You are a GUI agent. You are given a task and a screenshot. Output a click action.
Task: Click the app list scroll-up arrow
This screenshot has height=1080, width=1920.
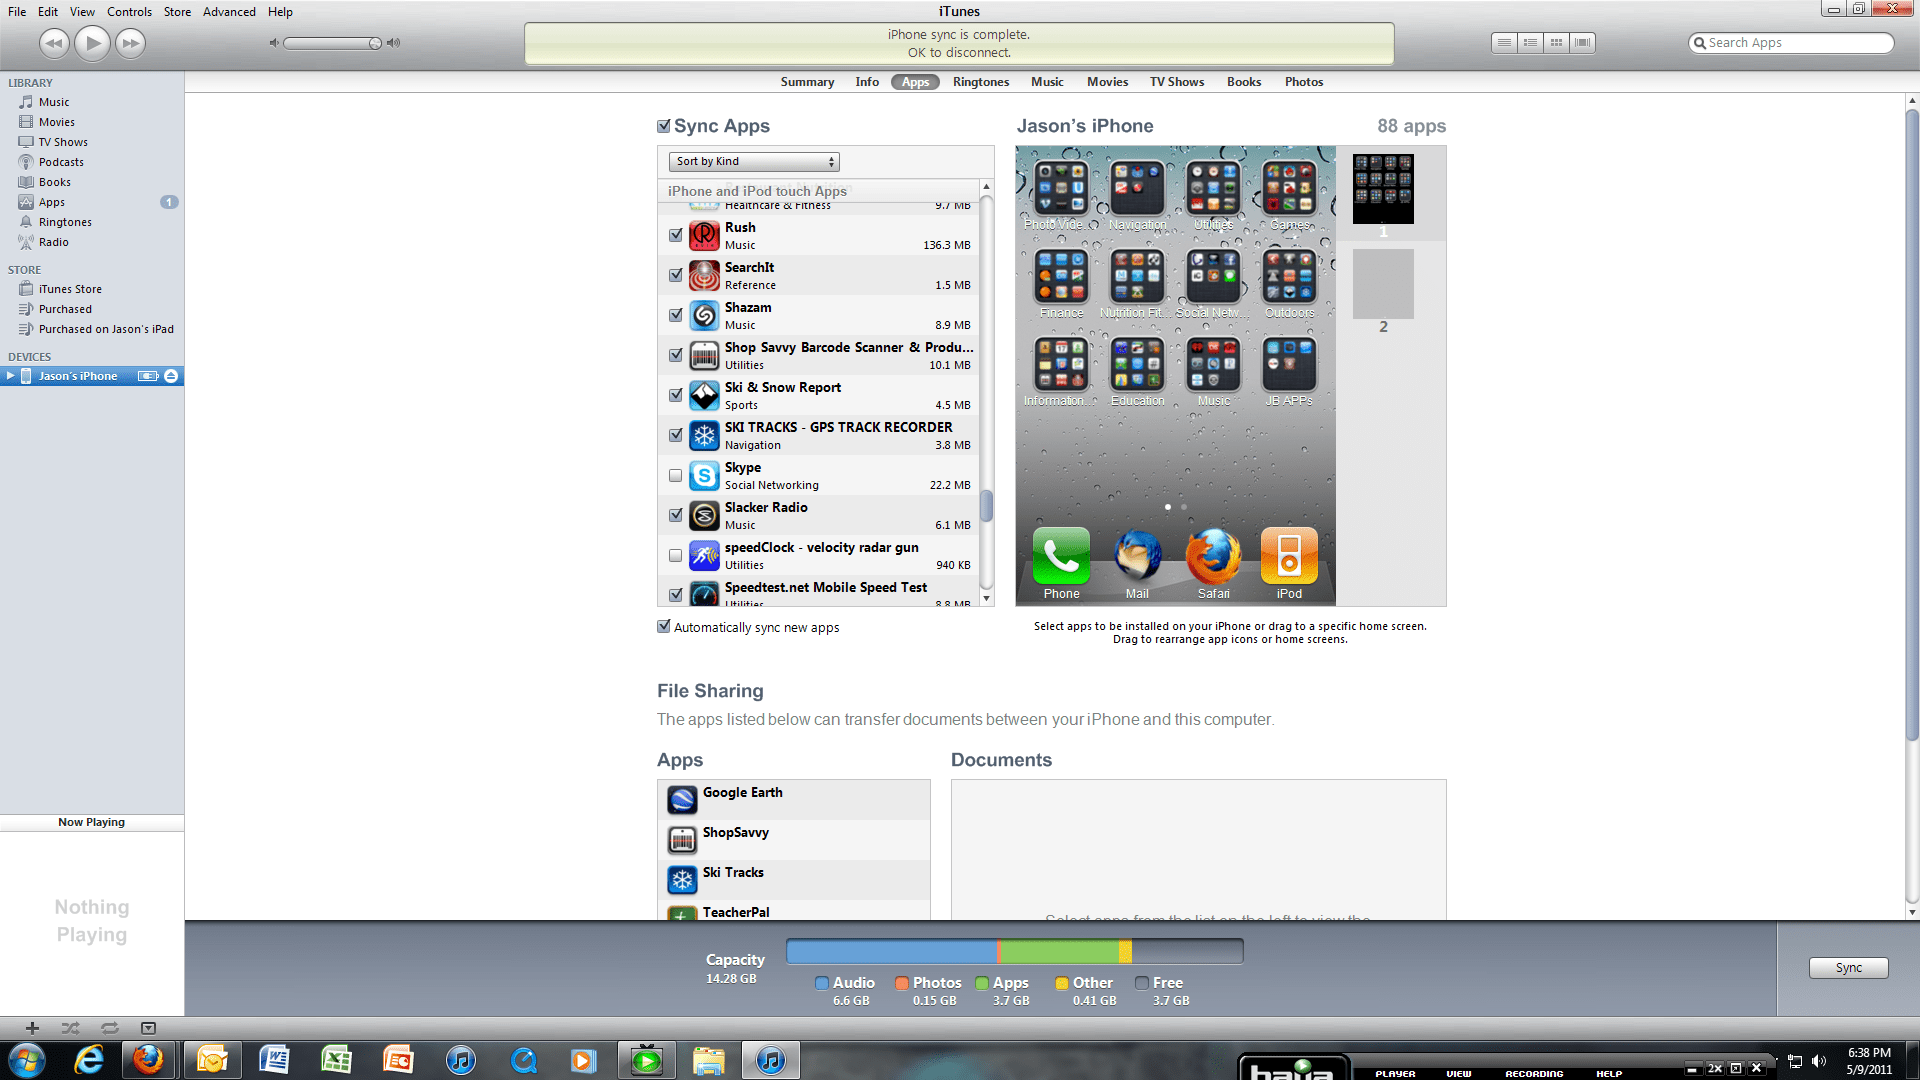pos(986,187)
